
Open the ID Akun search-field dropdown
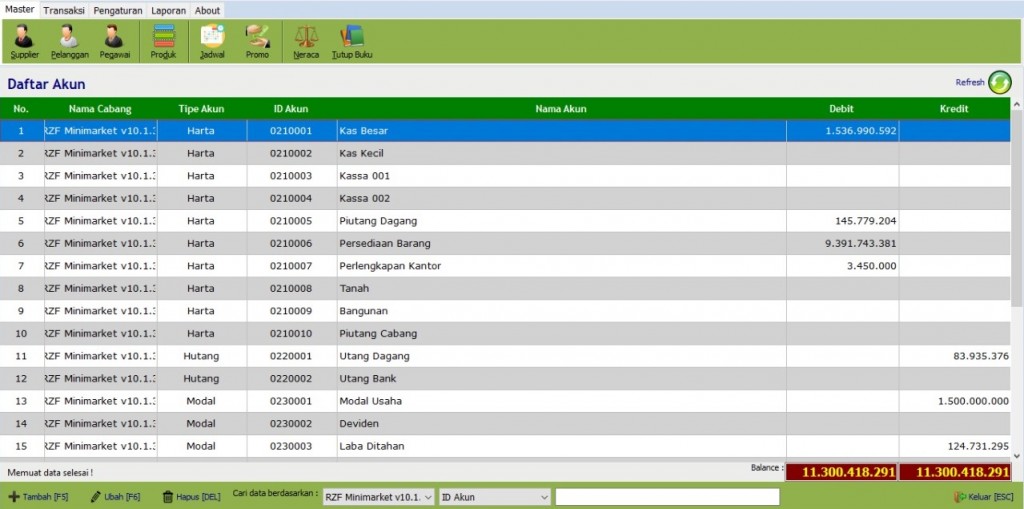[x=495, y=497]
